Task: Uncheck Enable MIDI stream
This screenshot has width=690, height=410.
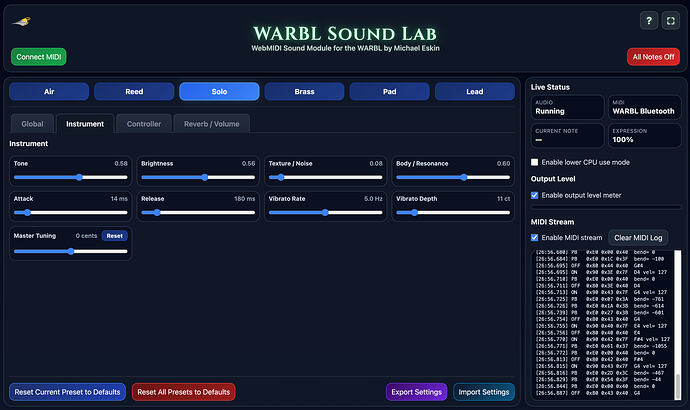Action: click(x=534, y=238)
